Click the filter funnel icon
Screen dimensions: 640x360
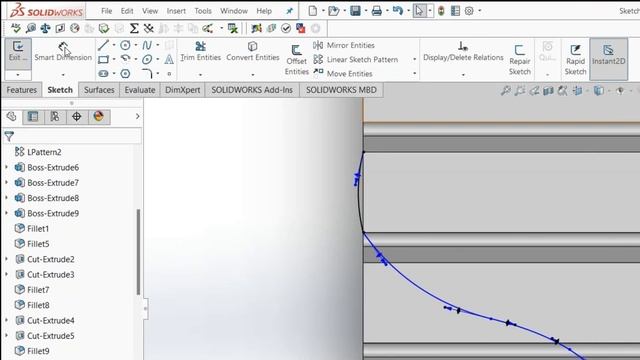click(9, 136)
